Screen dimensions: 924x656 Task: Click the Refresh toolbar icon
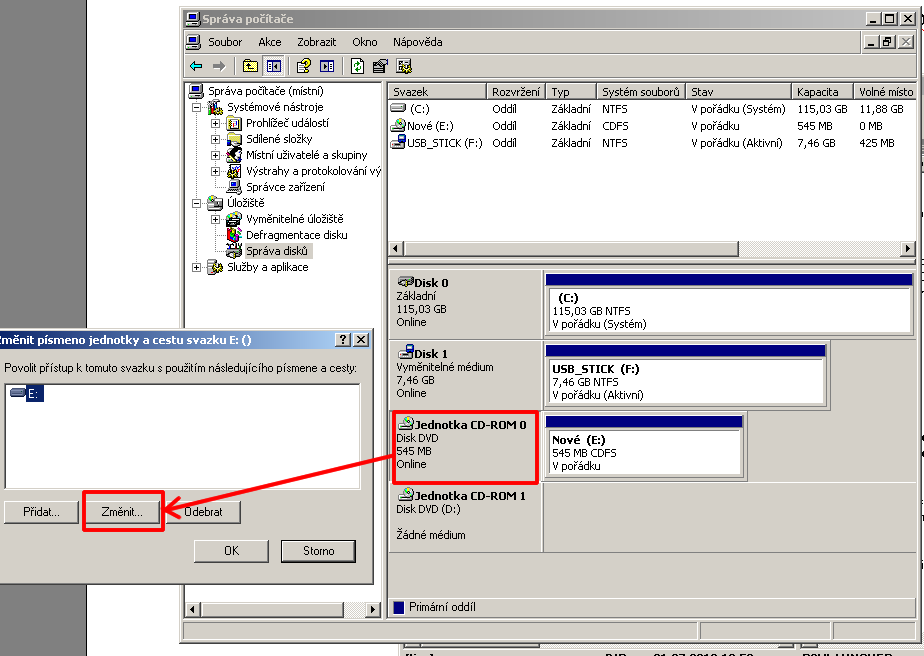(357, 66)
